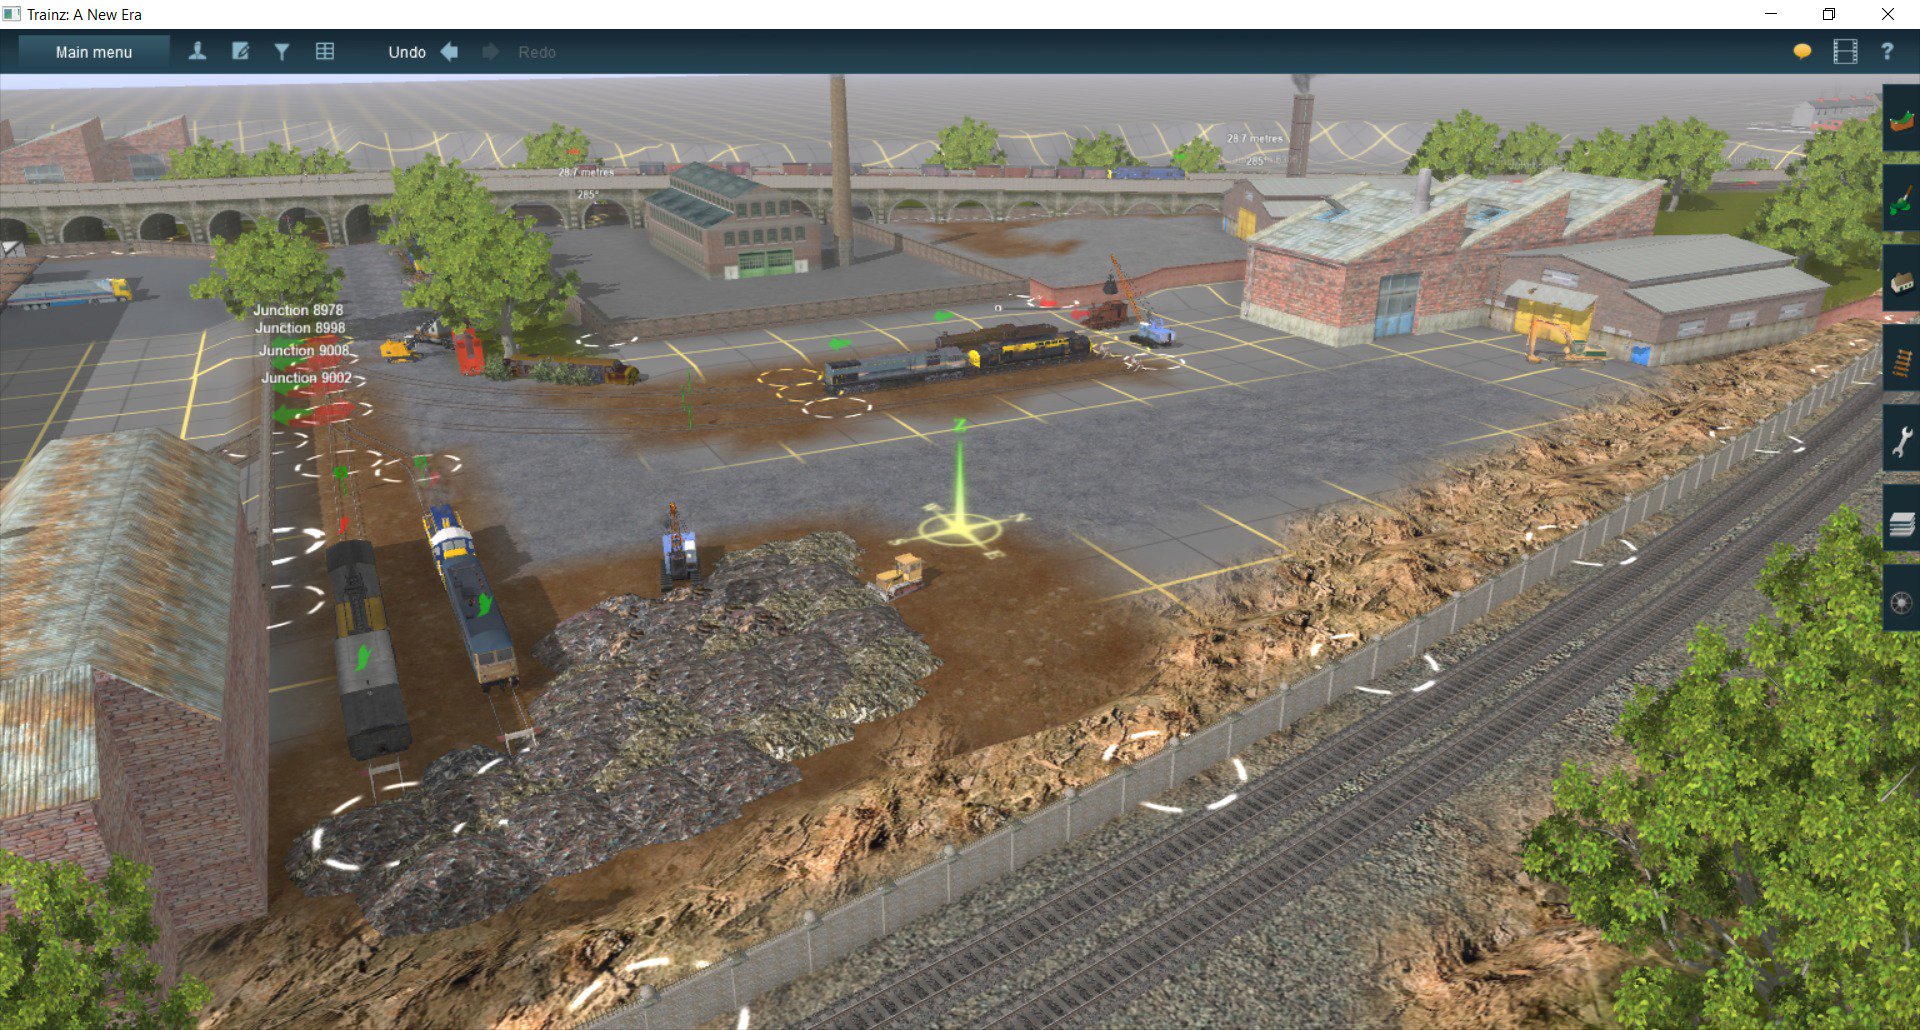Open the Layers stack tab
The width and height of the screenshot is (1920, 1030).
coord(1901,520)
